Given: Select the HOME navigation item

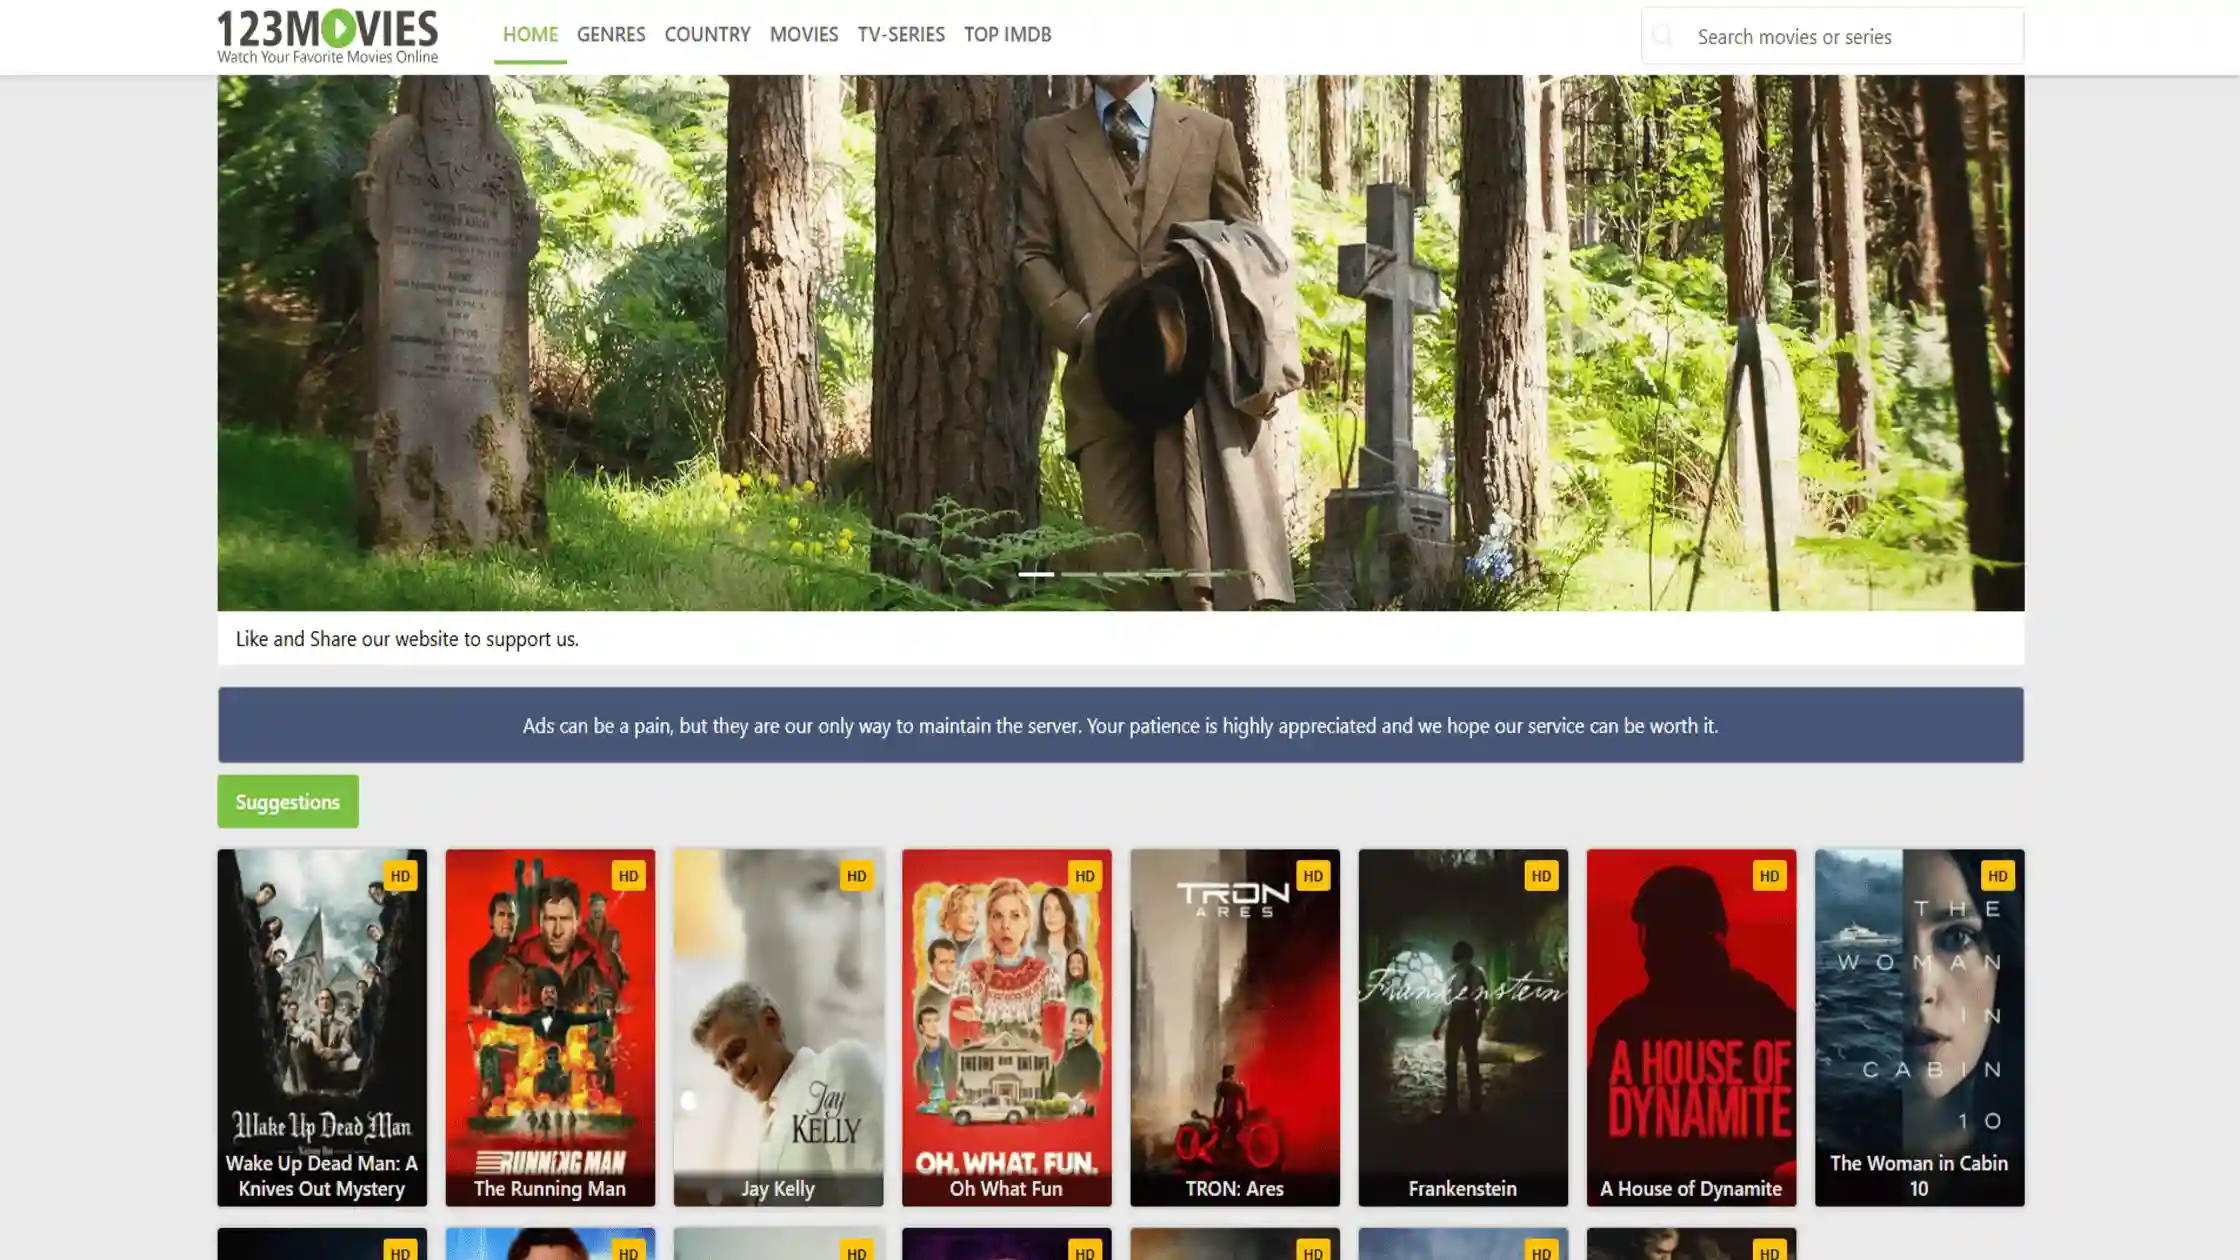Looking at the screenshot, I should [529, 34].
